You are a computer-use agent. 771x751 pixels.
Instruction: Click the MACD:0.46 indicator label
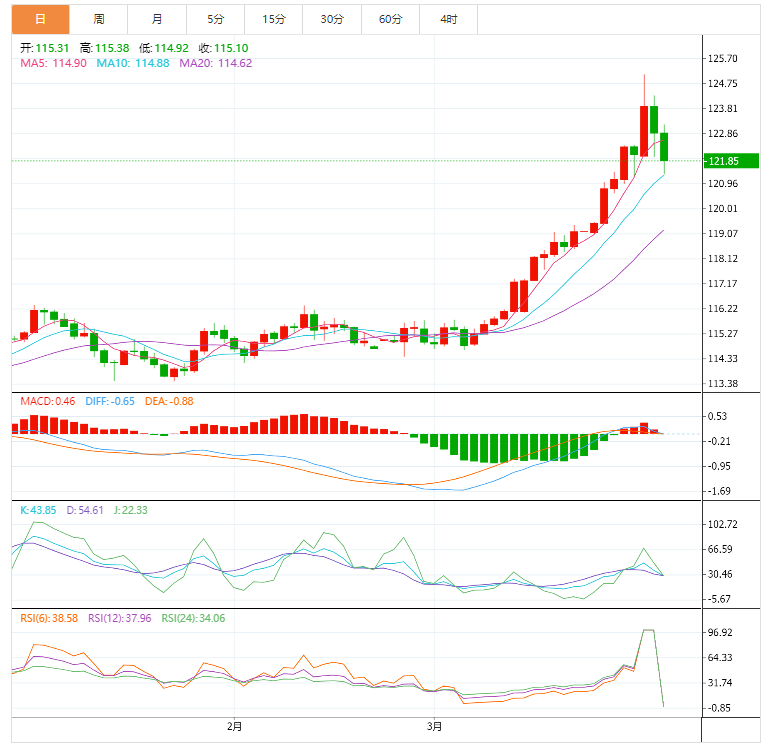click(48, 401)
